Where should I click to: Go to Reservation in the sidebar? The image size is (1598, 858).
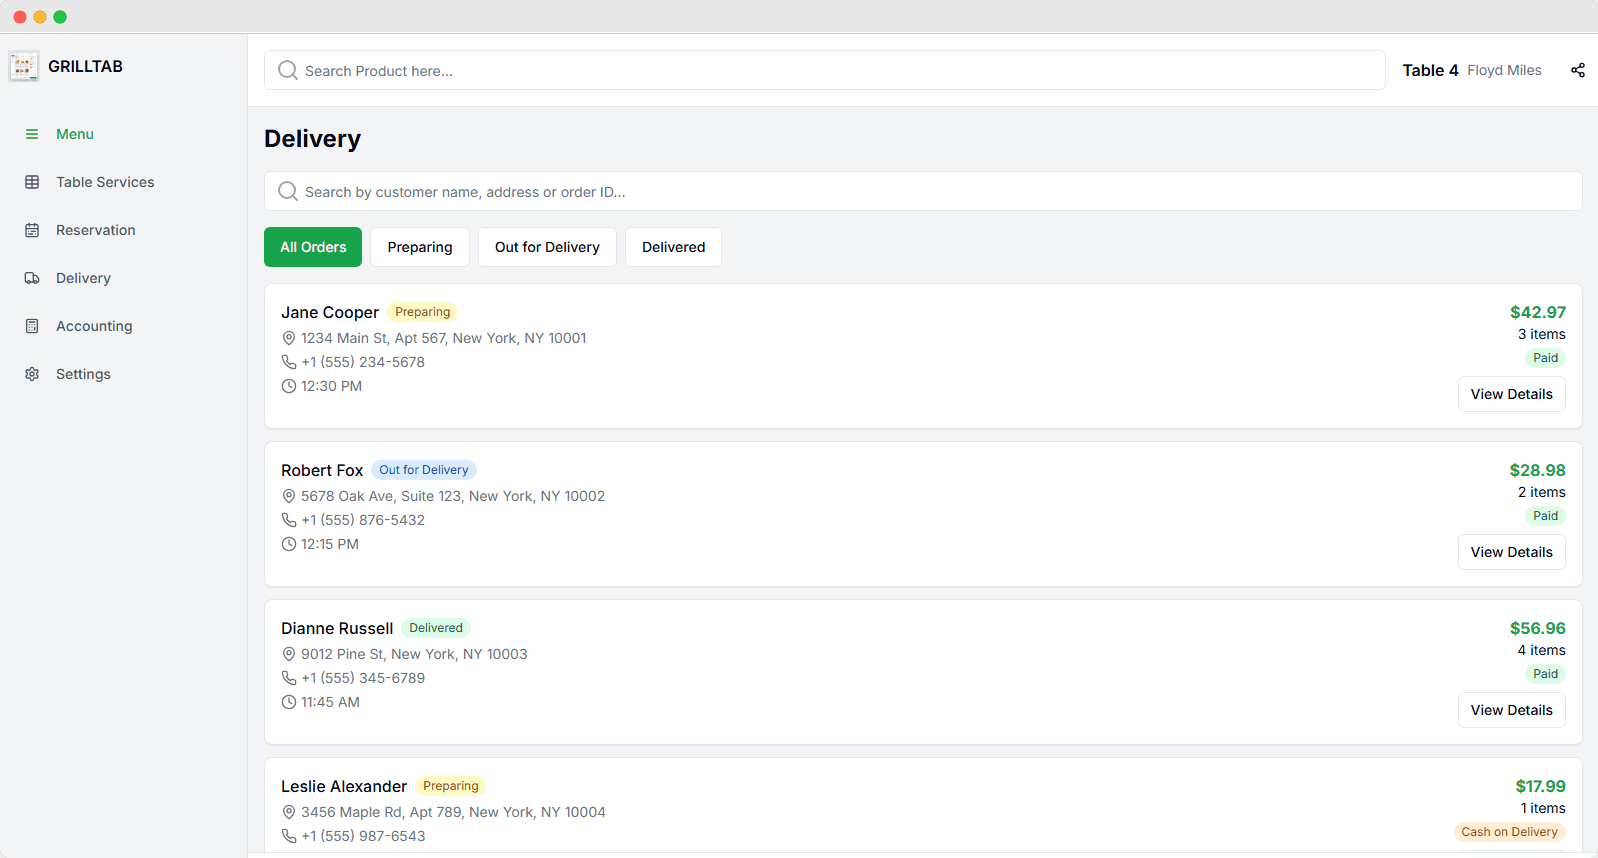tap(95, 230)
